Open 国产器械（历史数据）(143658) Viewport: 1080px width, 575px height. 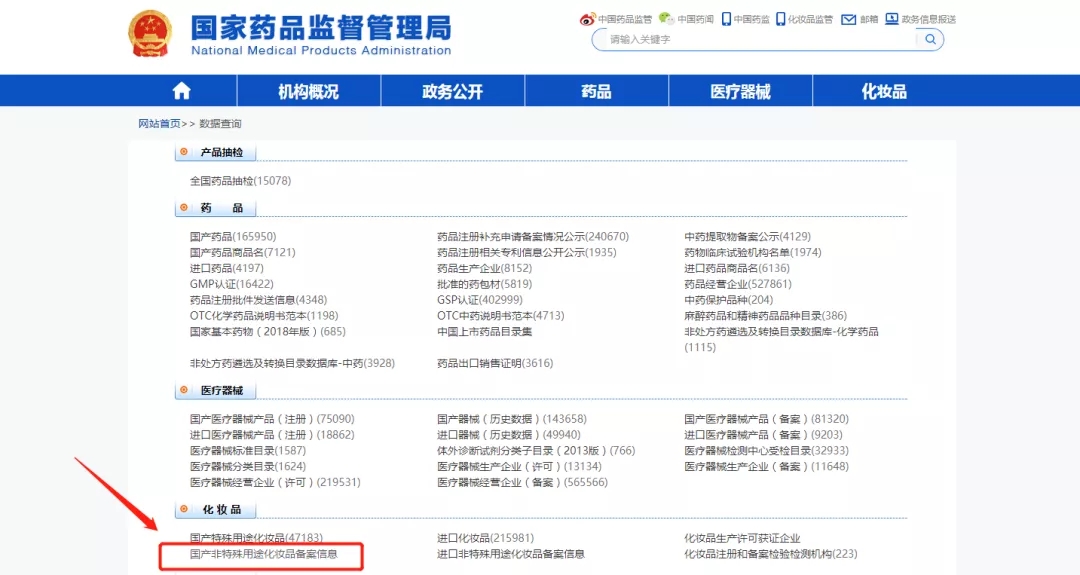coord(512,419)
